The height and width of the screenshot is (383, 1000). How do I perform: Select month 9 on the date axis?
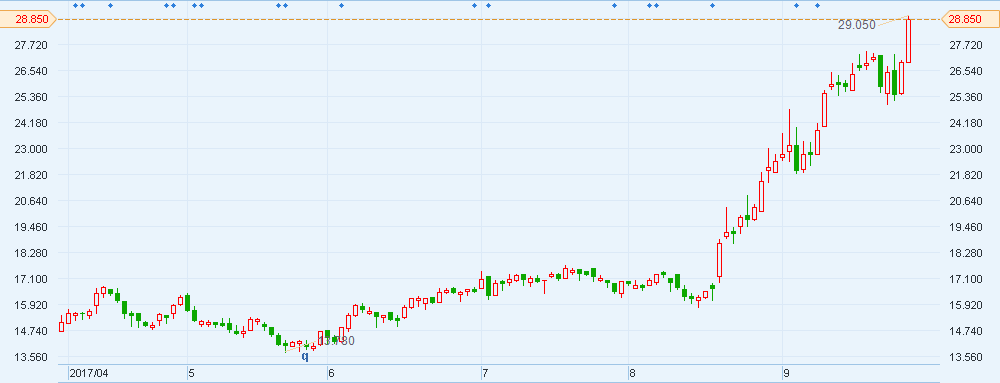point(786,373)
